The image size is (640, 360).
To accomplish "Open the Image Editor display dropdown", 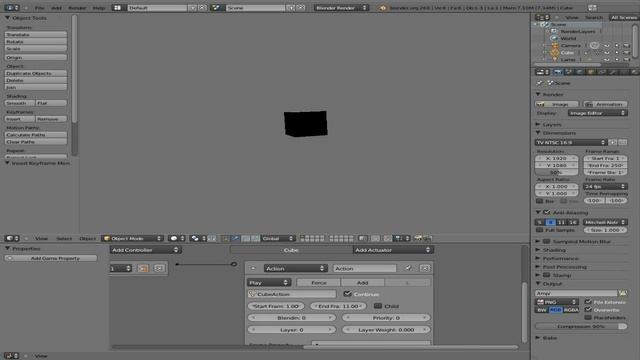I will (x=598, y=113).
